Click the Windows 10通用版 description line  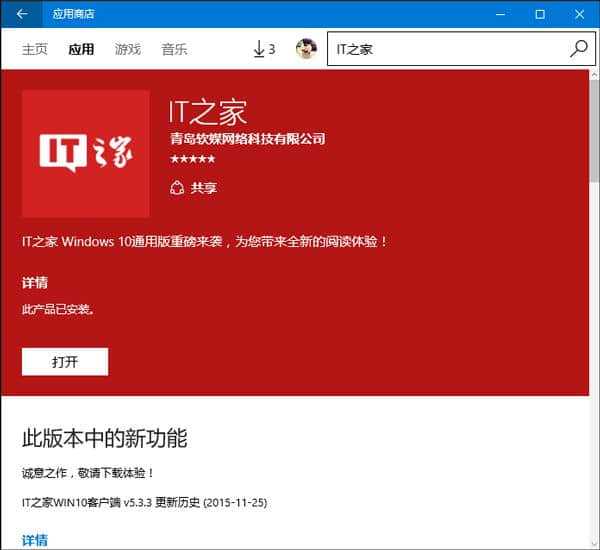205,242
